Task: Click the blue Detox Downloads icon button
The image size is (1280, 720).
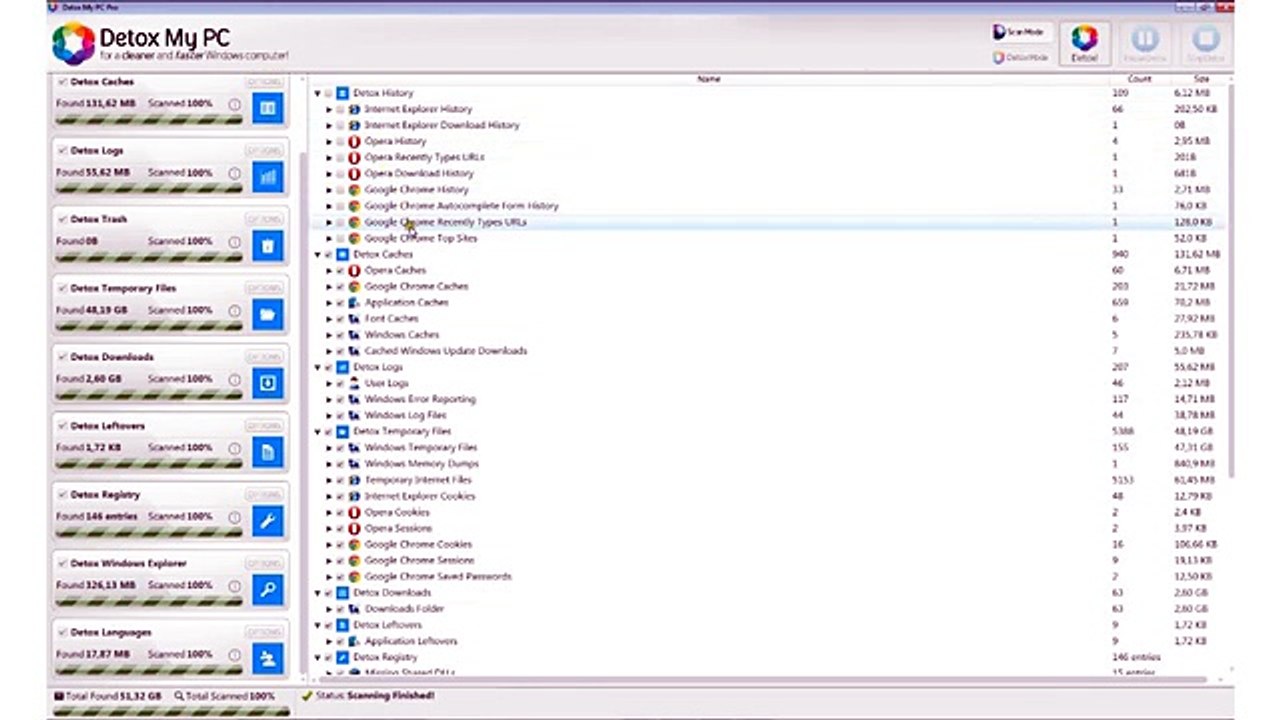Action: tap(267, 383)
